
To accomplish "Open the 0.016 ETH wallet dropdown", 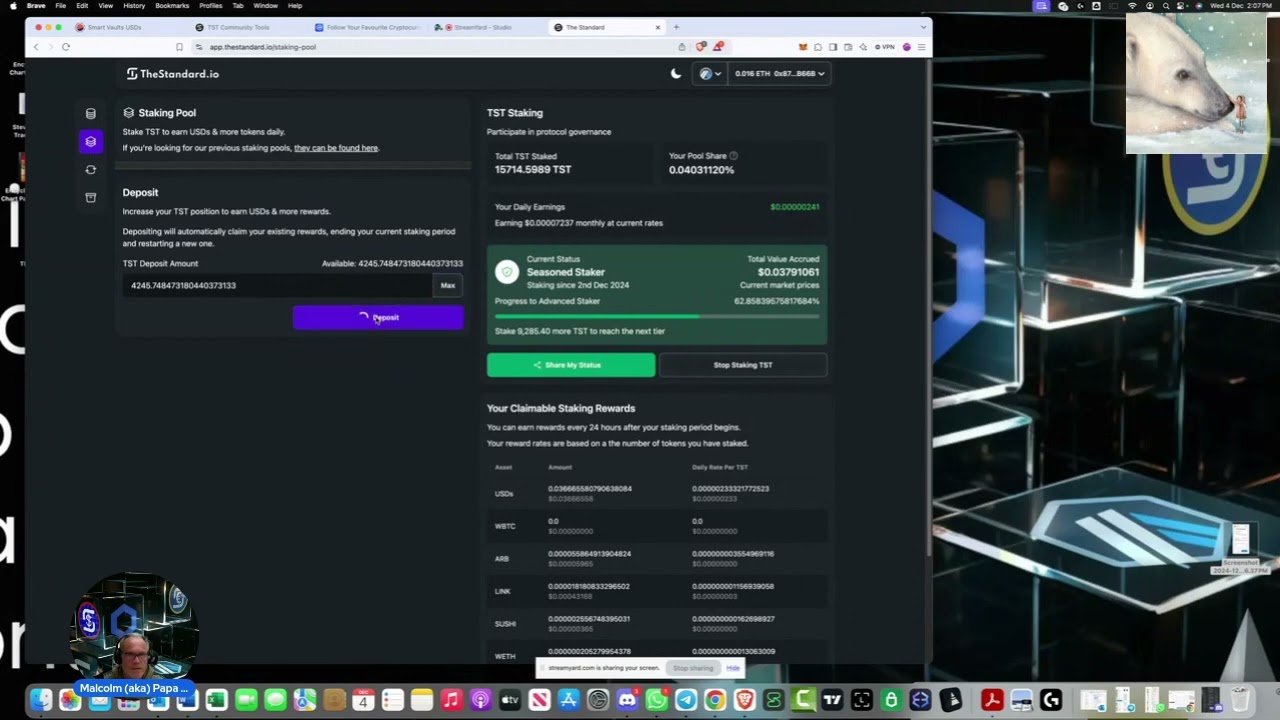I will pyautogui.click(x=779, y=73).
